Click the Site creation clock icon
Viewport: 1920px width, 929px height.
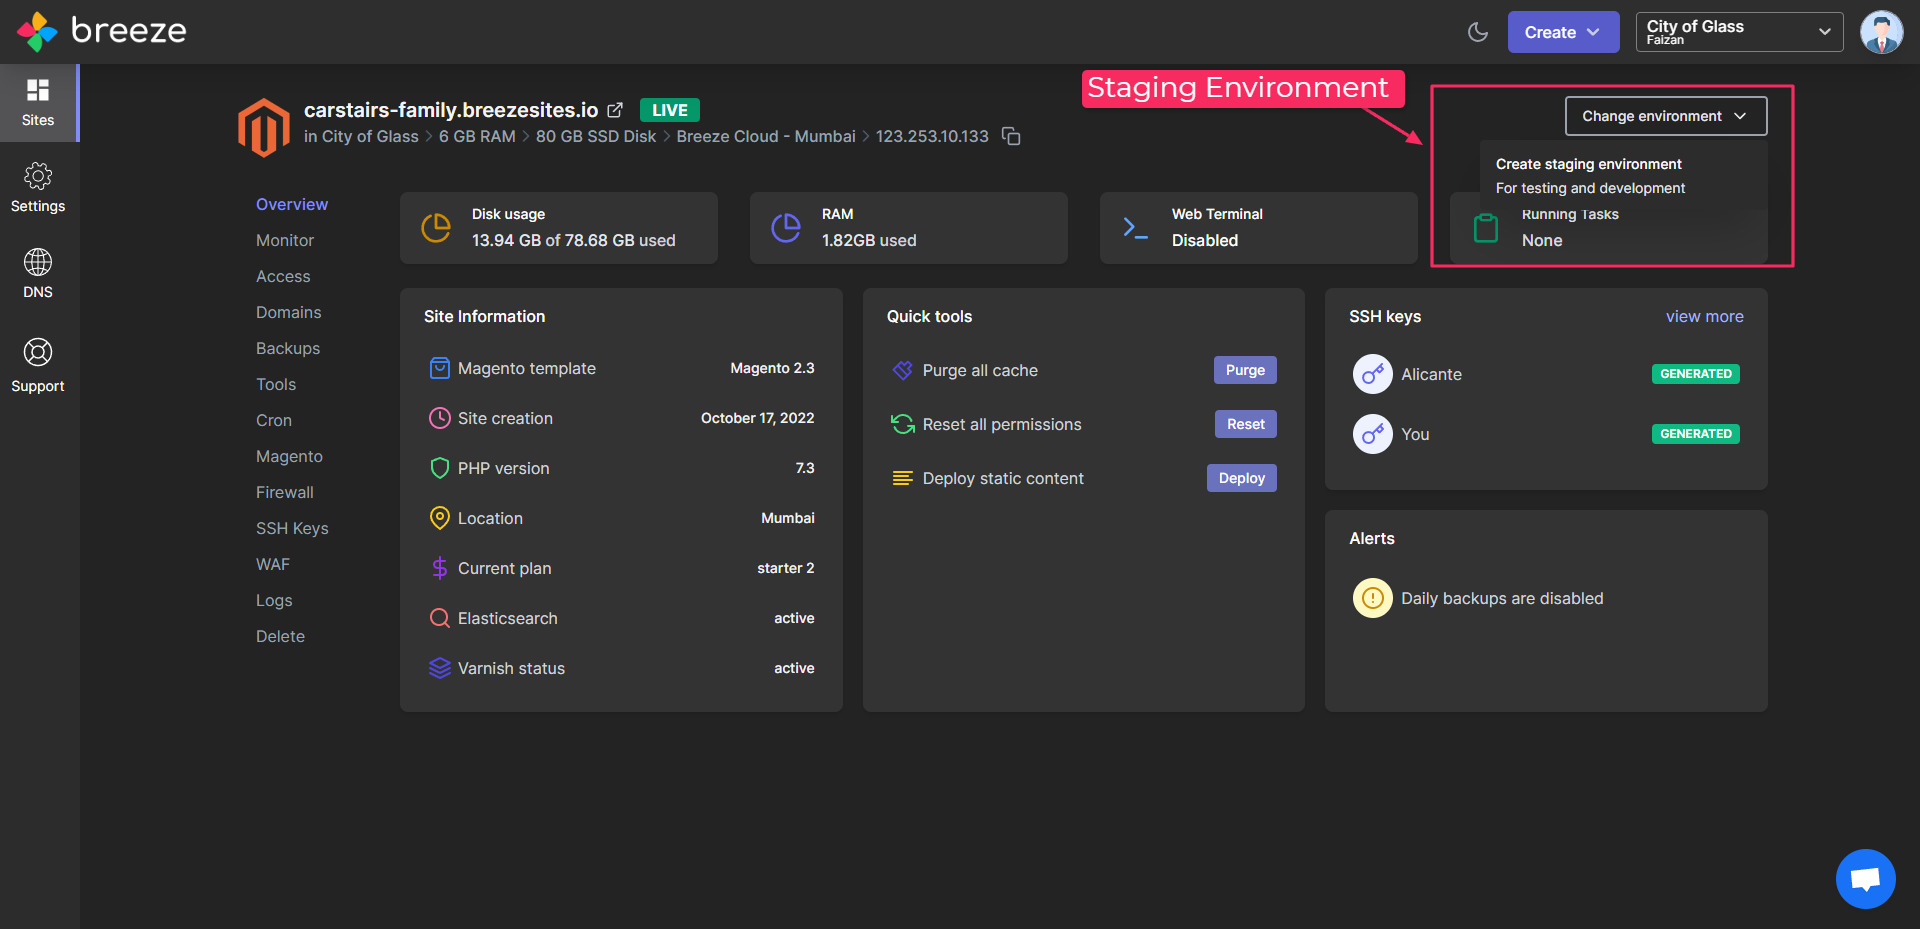[440, 418]
